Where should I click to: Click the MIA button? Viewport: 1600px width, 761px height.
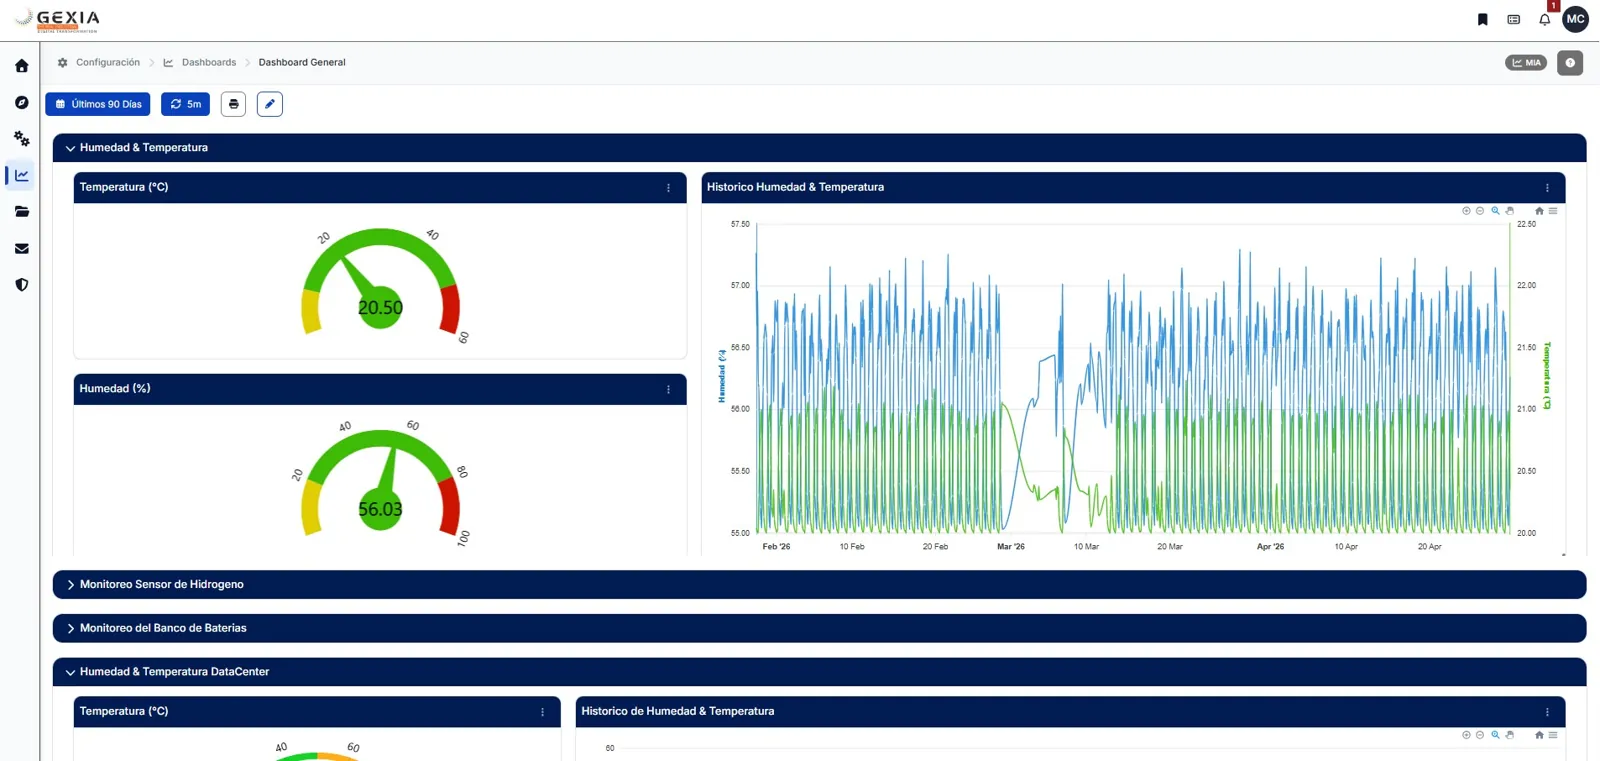pos(1526,63)
